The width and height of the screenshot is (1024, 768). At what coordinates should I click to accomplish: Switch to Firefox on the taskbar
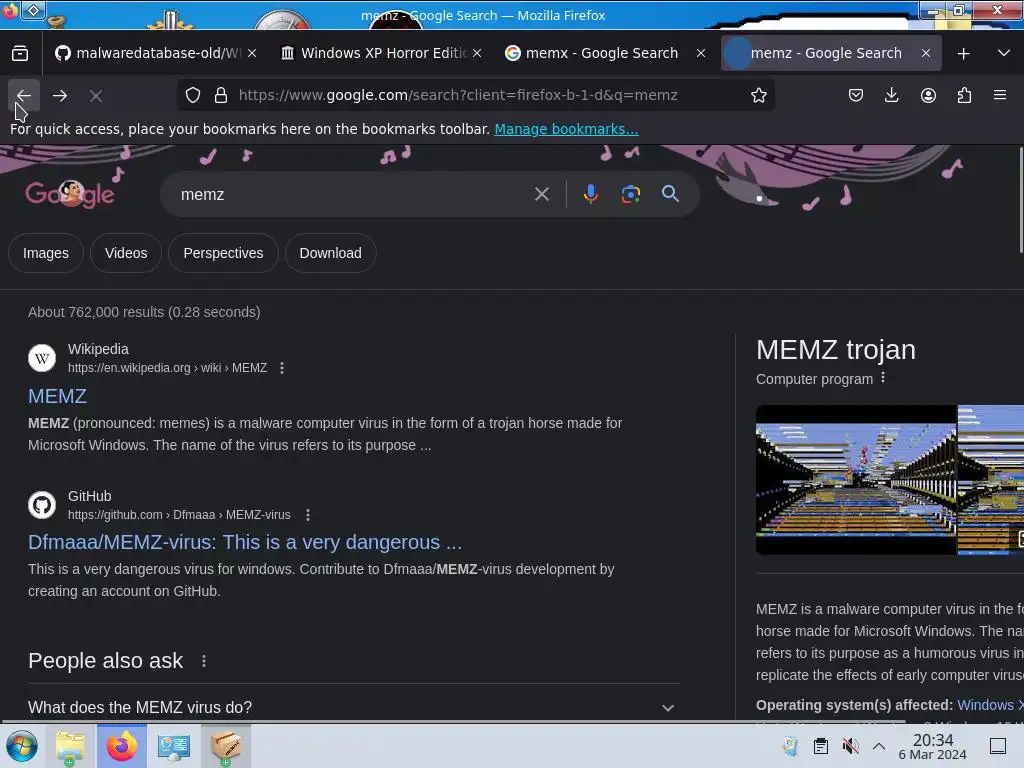(121, 746)
